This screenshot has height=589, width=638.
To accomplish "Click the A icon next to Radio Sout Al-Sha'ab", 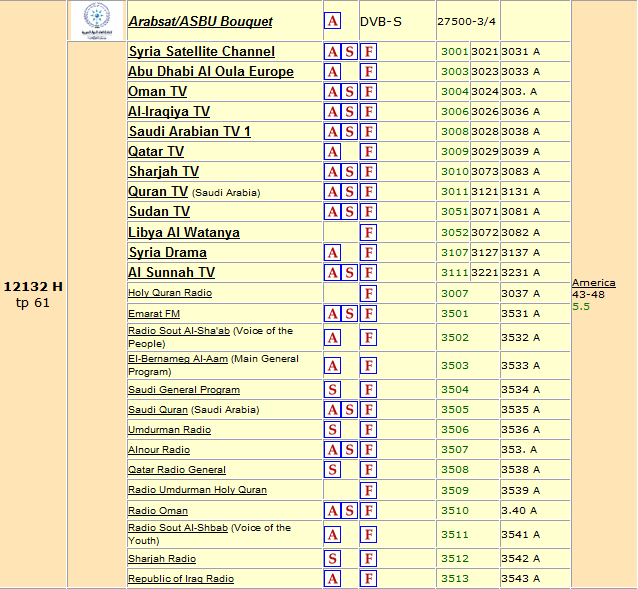I will click(332, 337).
